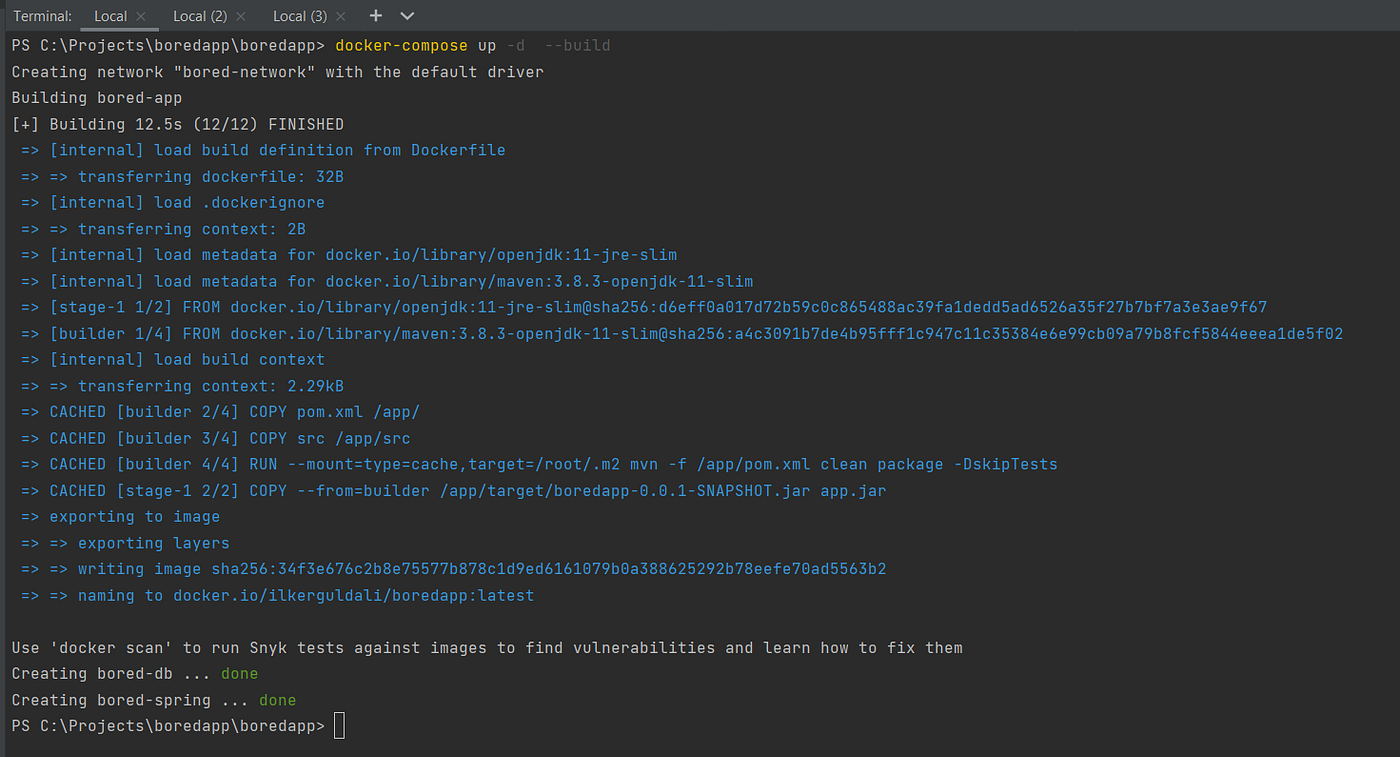
Task: Click the 'COPY --from=builder' app.jar line
Action: point(453,490)
